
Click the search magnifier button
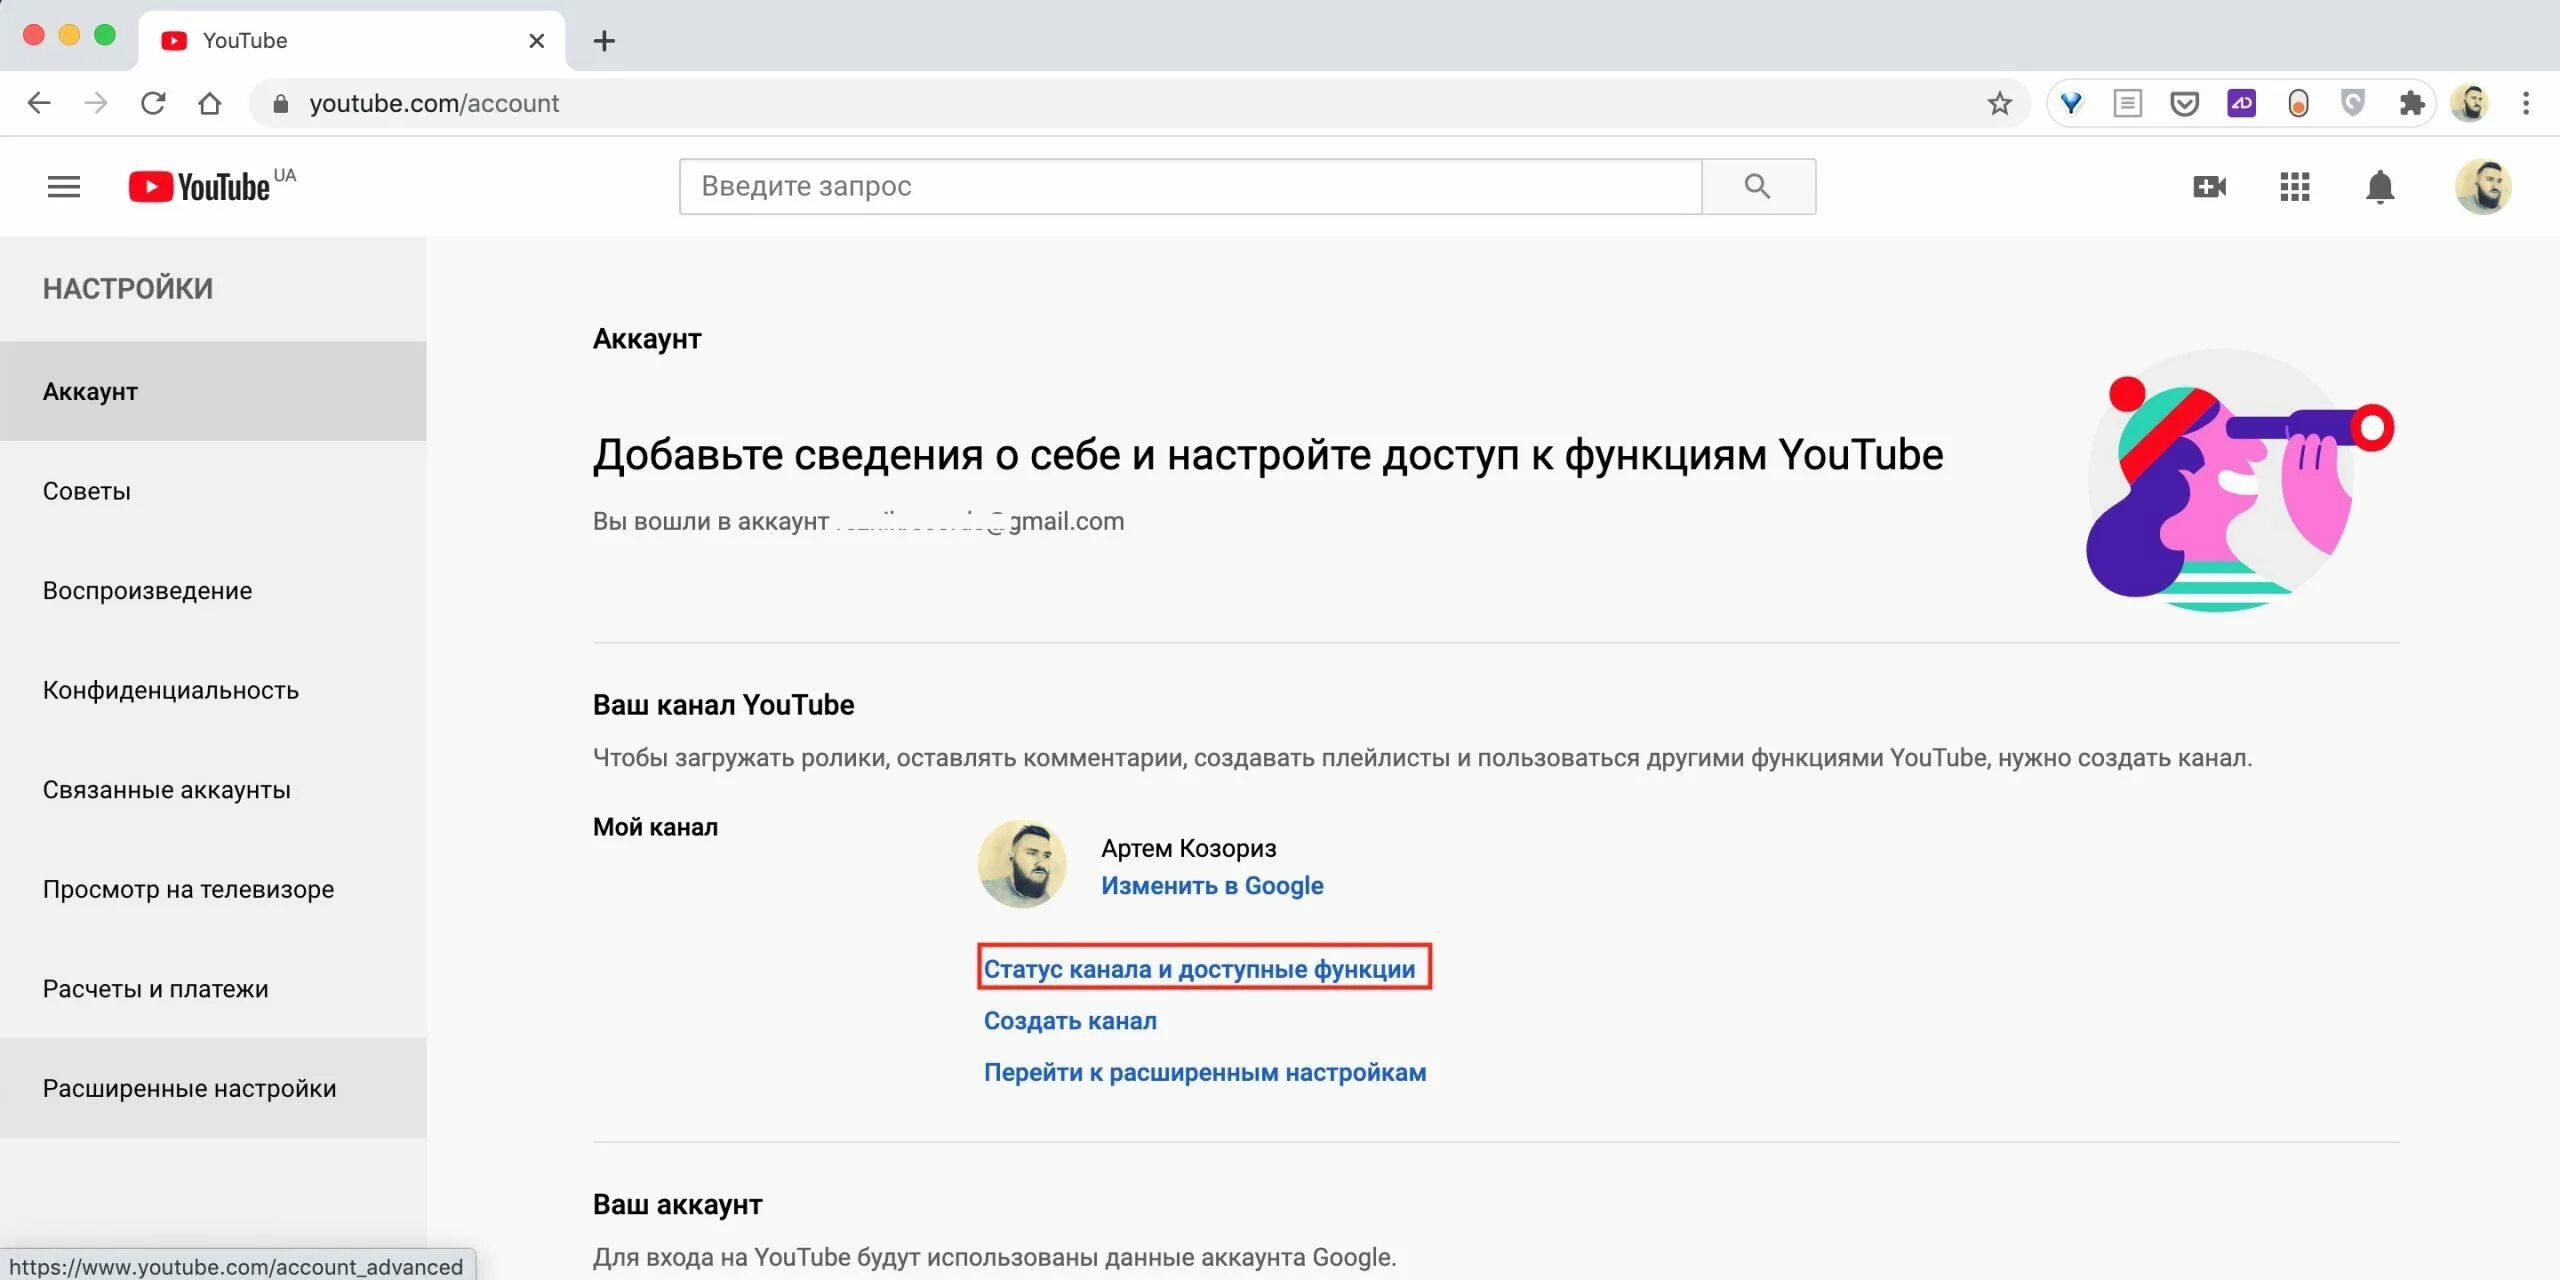click(1758, 186)
